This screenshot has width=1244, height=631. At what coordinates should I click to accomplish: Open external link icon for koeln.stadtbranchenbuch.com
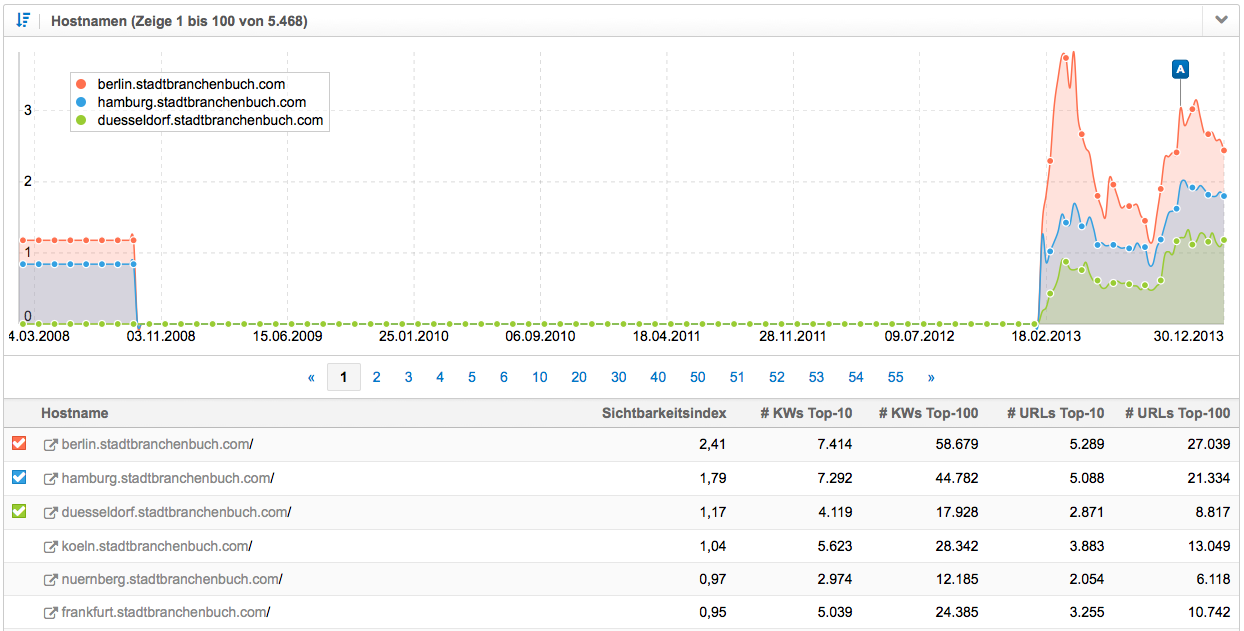(x=50, y=547)
